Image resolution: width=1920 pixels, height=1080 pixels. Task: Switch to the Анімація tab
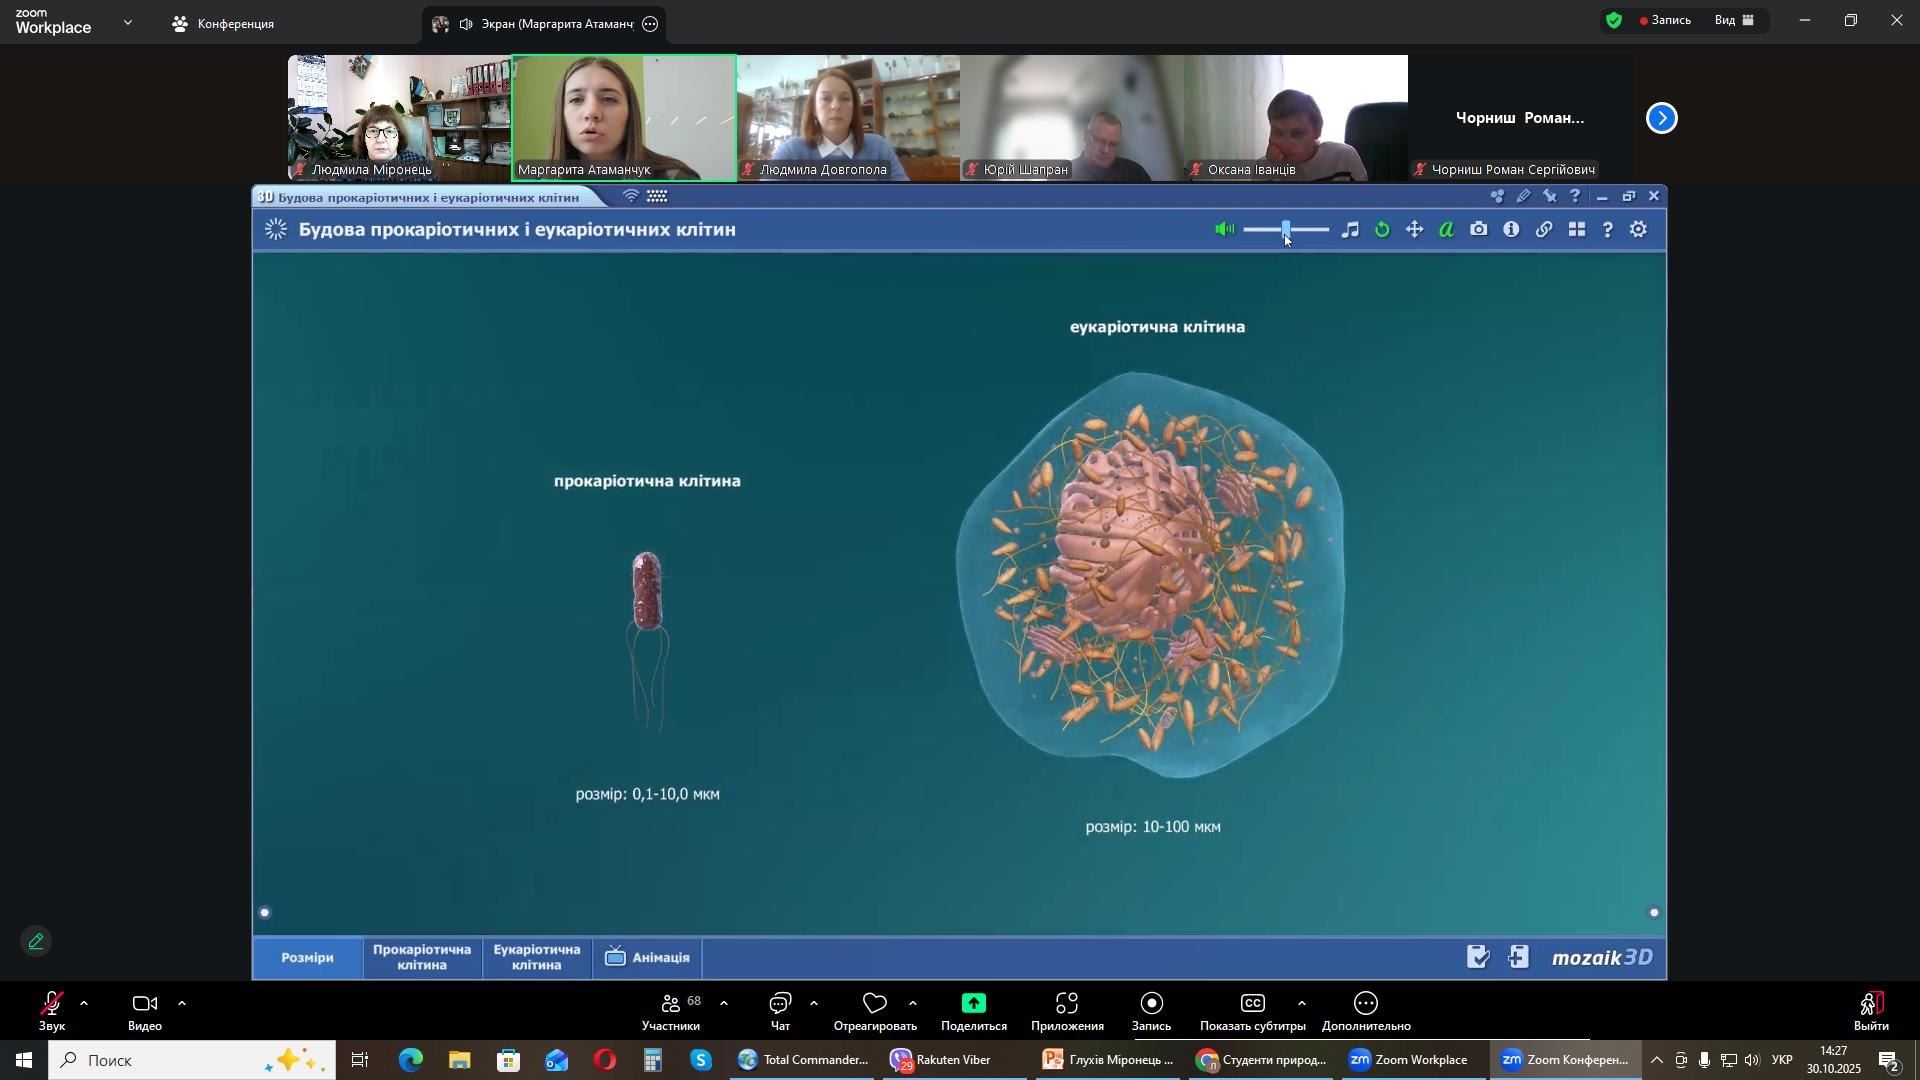tap(647, 957)
